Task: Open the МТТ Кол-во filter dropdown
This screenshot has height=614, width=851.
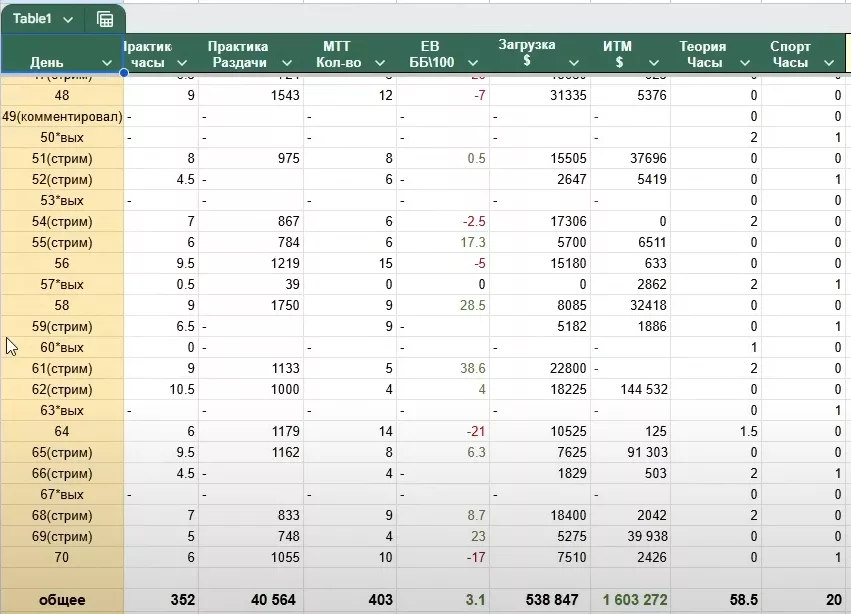Action: click(x=380, y=63)
